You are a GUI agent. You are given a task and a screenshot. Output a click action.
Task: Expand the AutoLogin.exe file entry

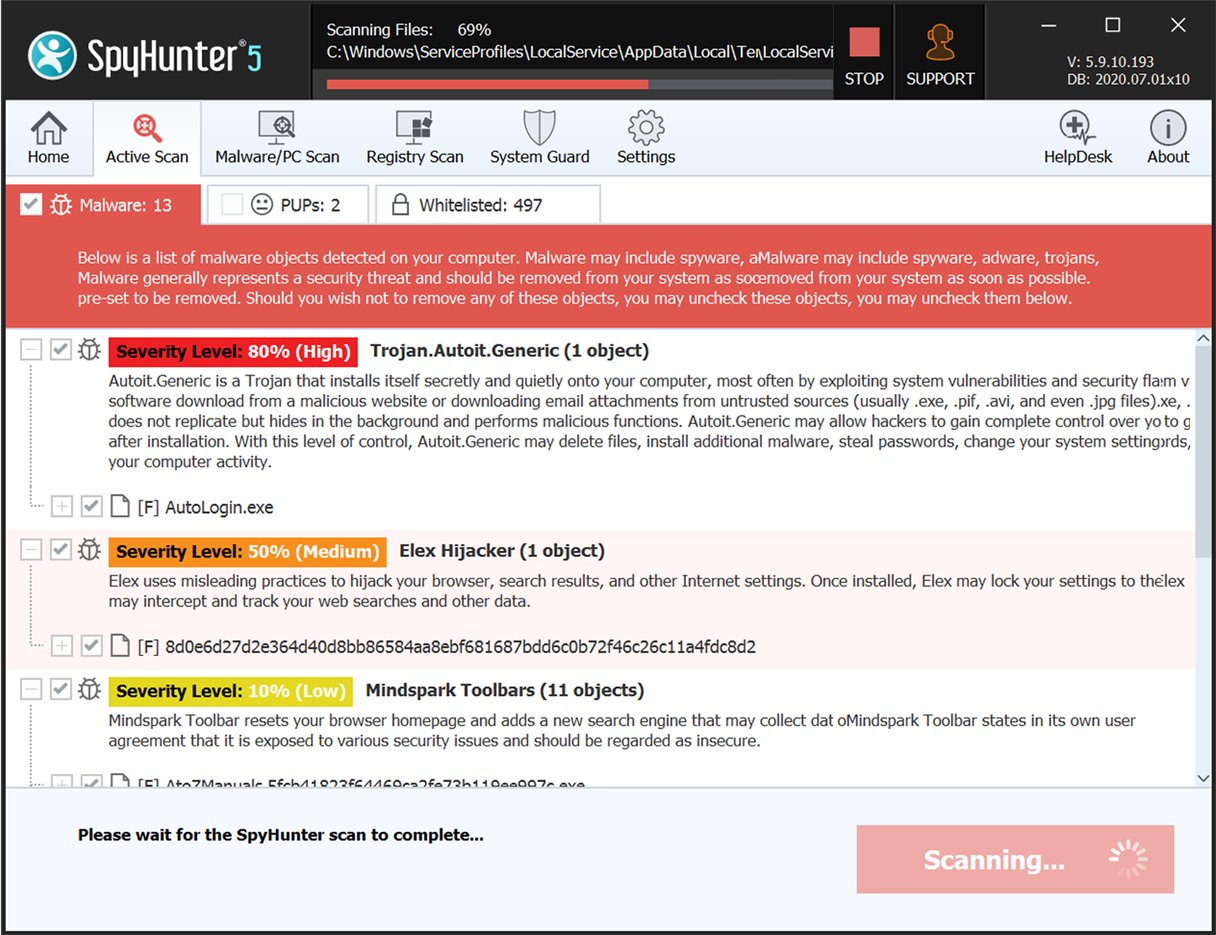click(x=62, y=507)
